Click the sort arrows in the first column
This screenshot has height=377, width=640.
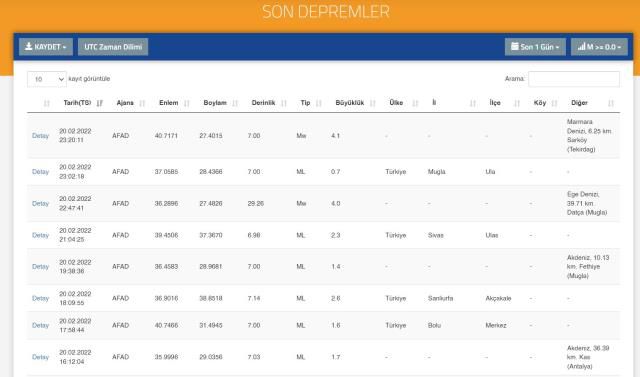(47, 103)
